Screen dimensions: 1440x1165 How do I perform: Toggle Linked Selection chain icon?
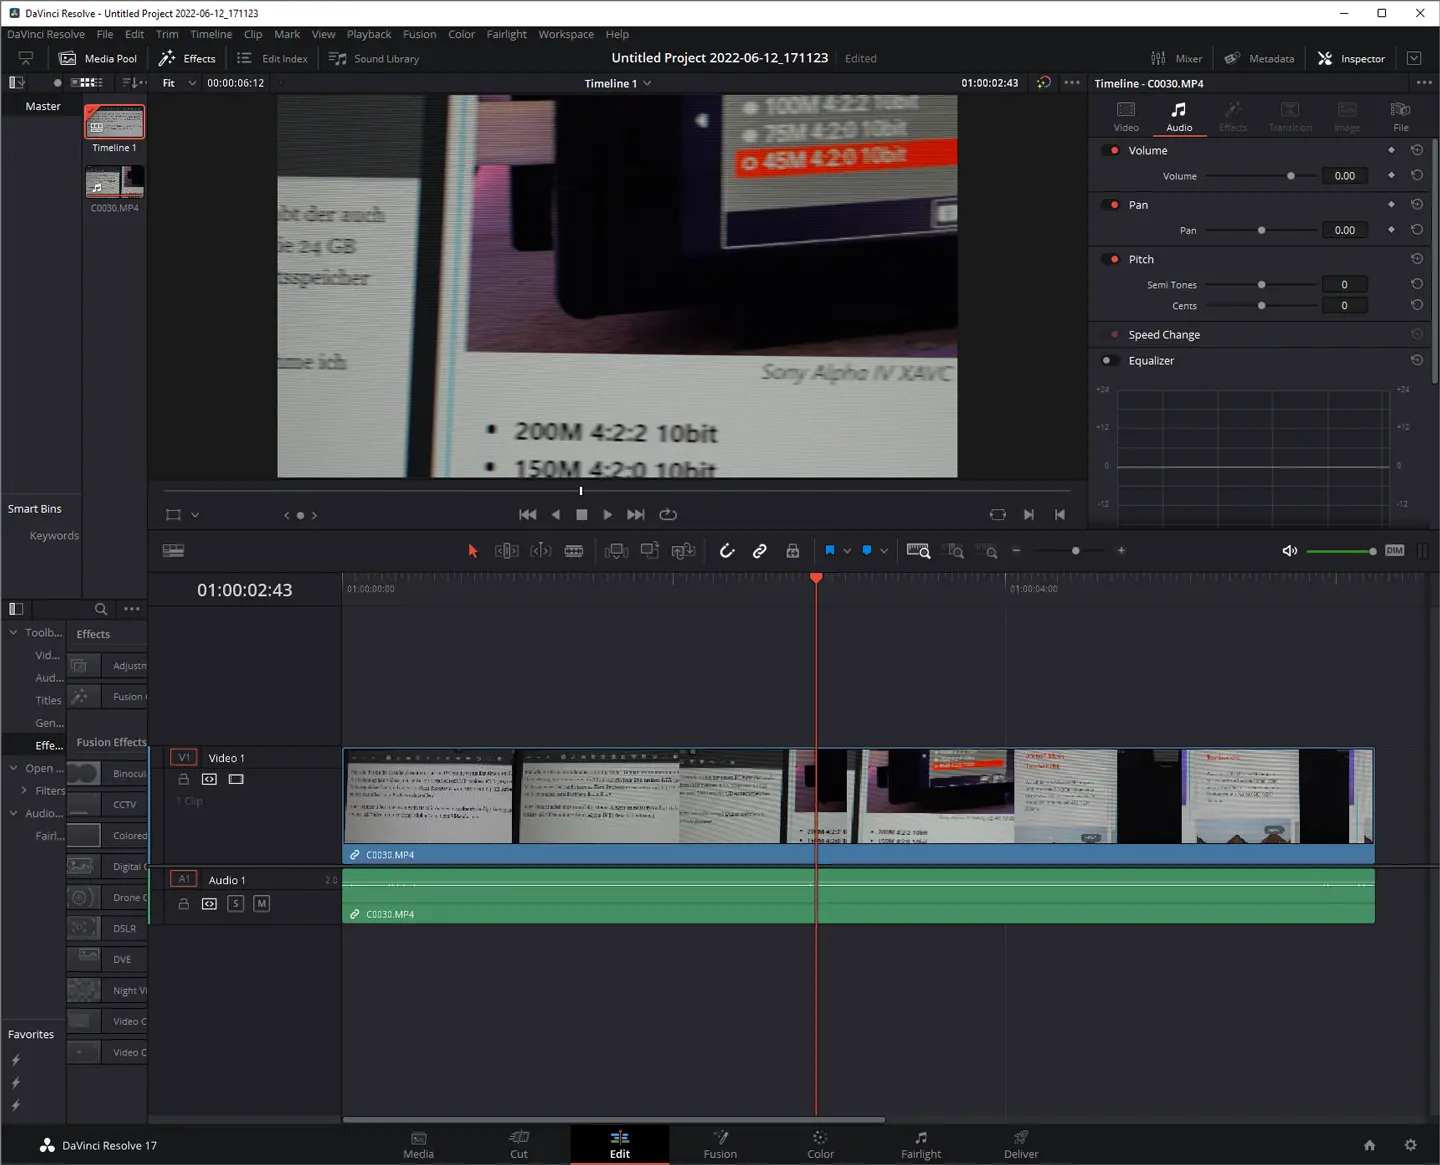click(760, 551)
